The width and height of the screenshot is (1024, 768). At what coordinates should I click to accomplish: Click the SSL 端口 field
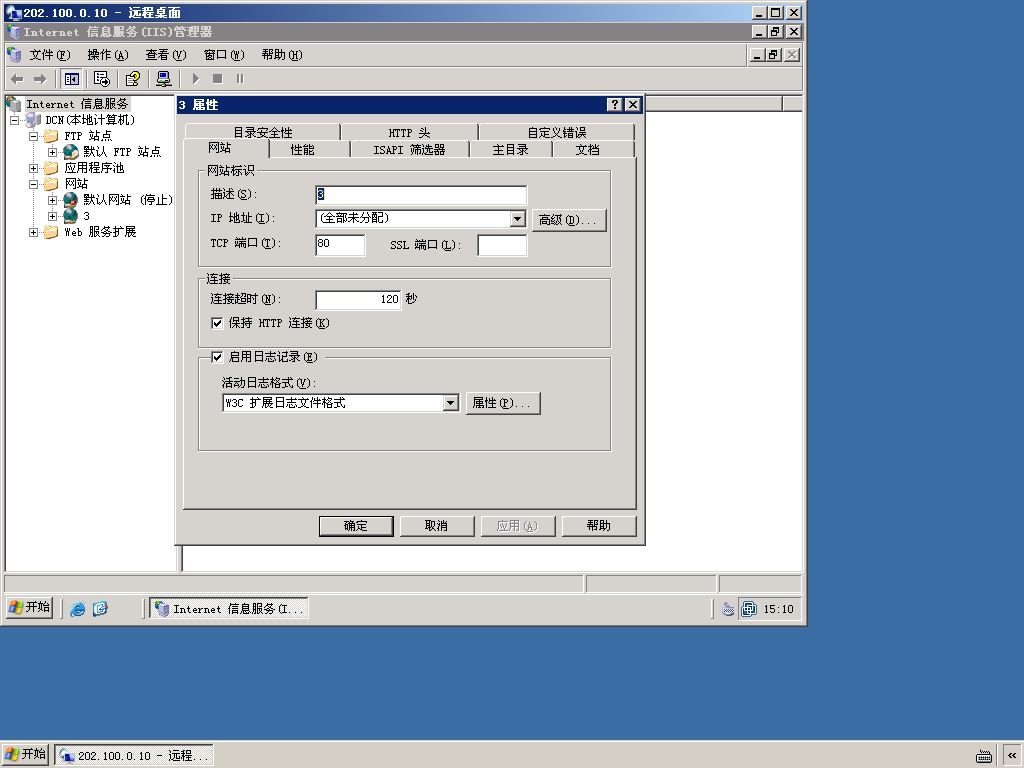point(502,245)
